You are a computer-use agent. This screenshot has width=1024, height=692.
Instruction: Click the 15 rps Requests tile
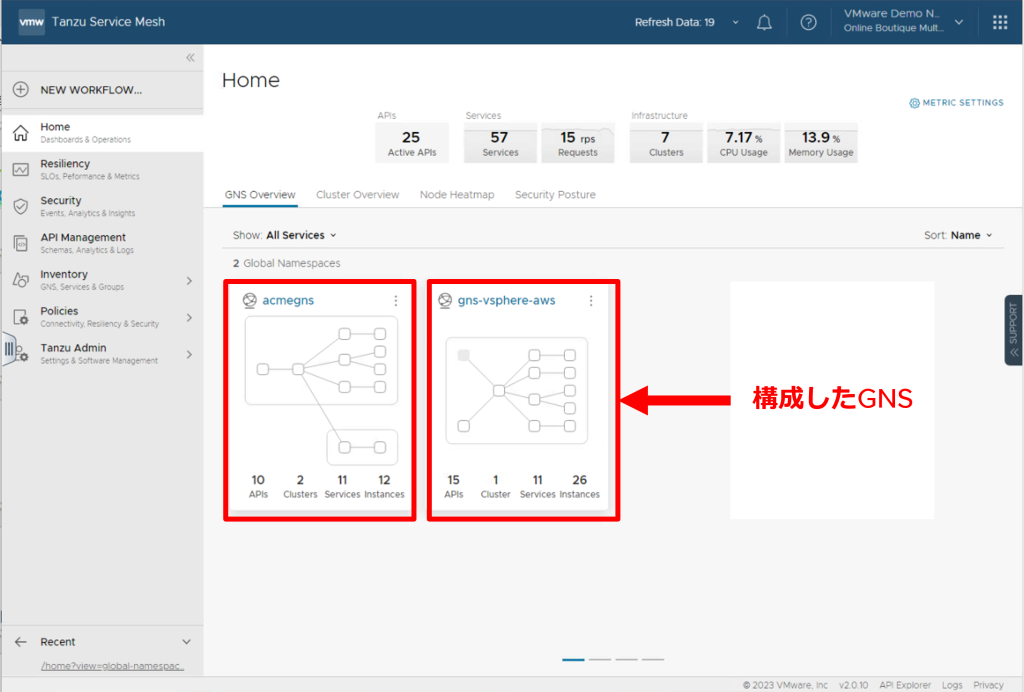pos(577,143)
